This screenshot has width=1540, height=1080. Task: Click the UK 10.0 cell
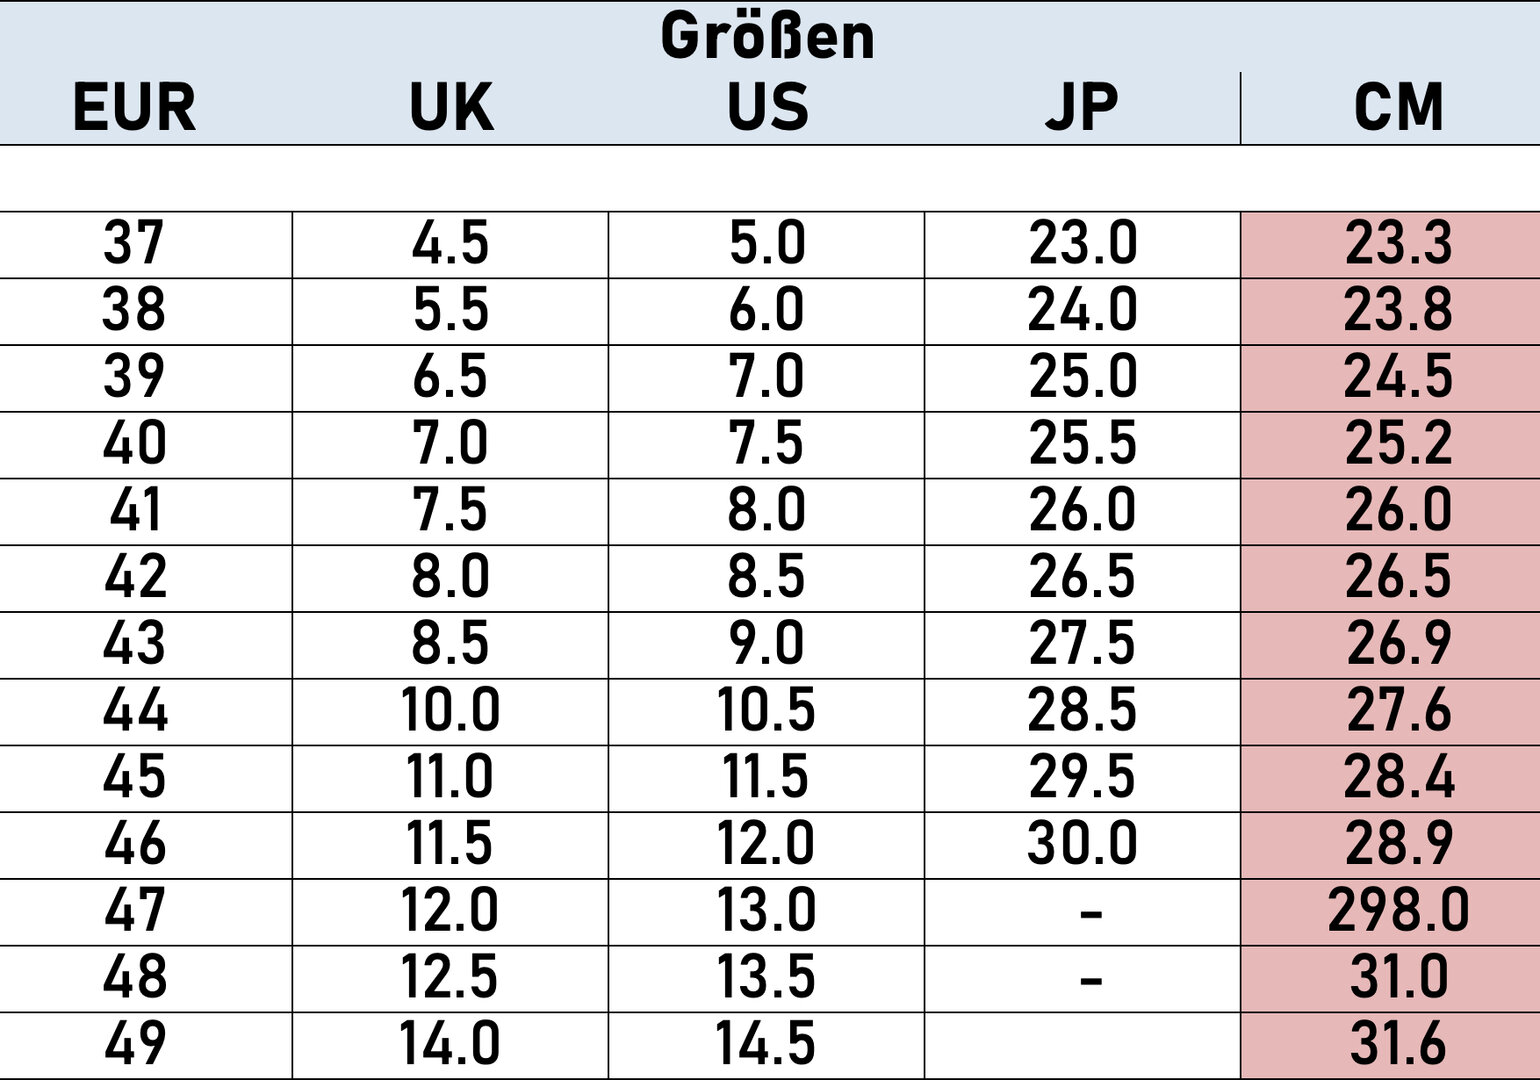coord(450,712)
